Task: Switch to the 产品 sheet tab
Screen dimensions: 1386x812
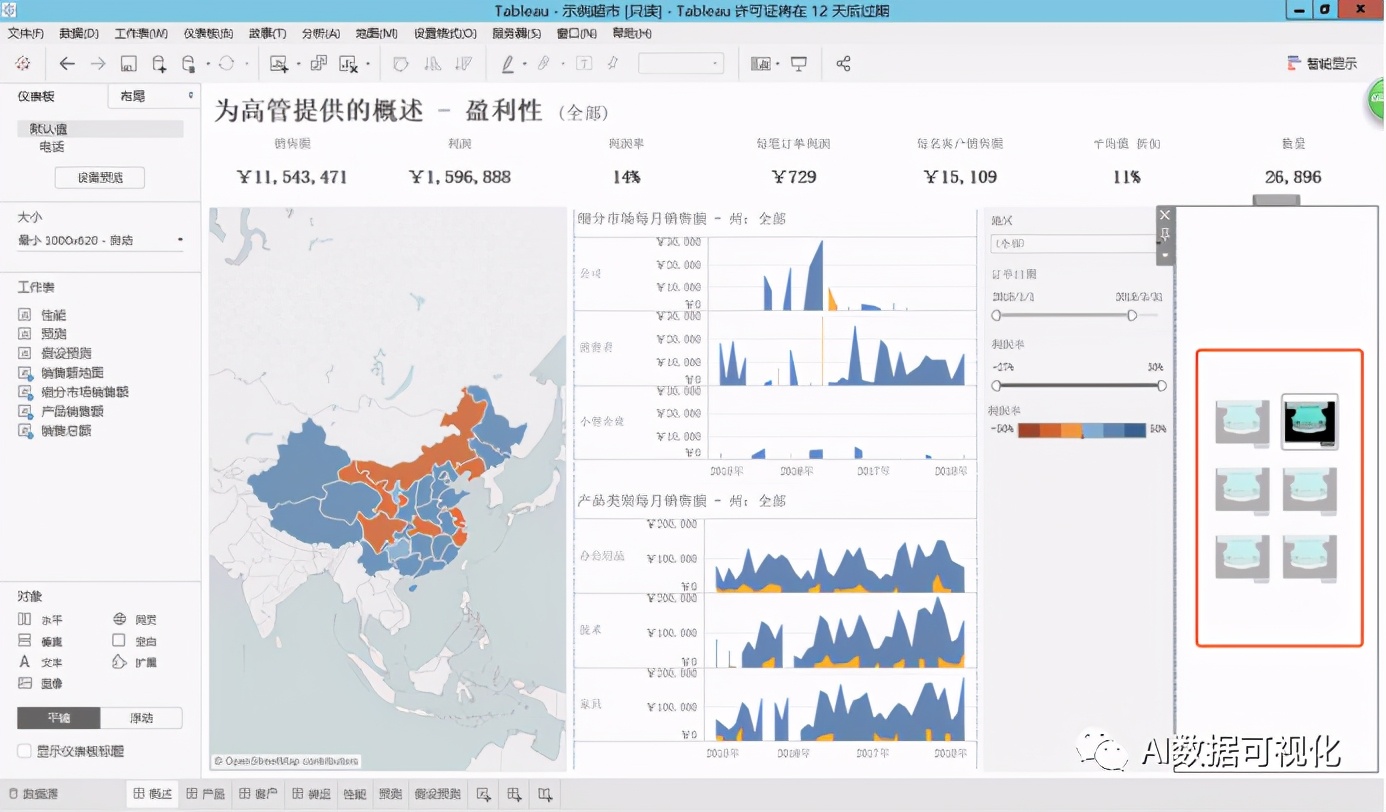Action: point(205,793)
